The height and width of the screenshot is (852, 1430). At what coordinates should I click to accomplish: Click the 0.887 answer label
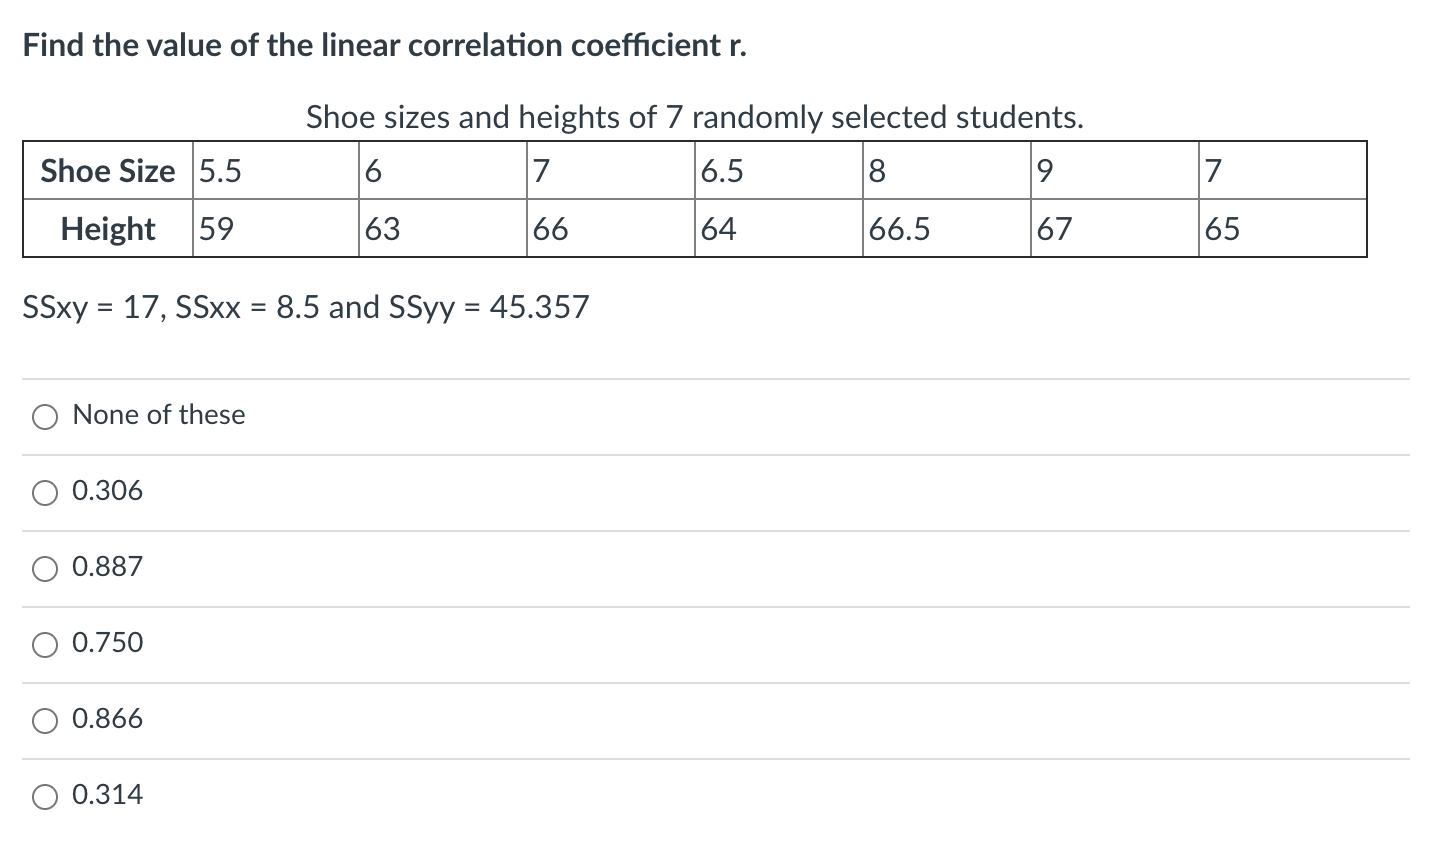coord(105,567)
